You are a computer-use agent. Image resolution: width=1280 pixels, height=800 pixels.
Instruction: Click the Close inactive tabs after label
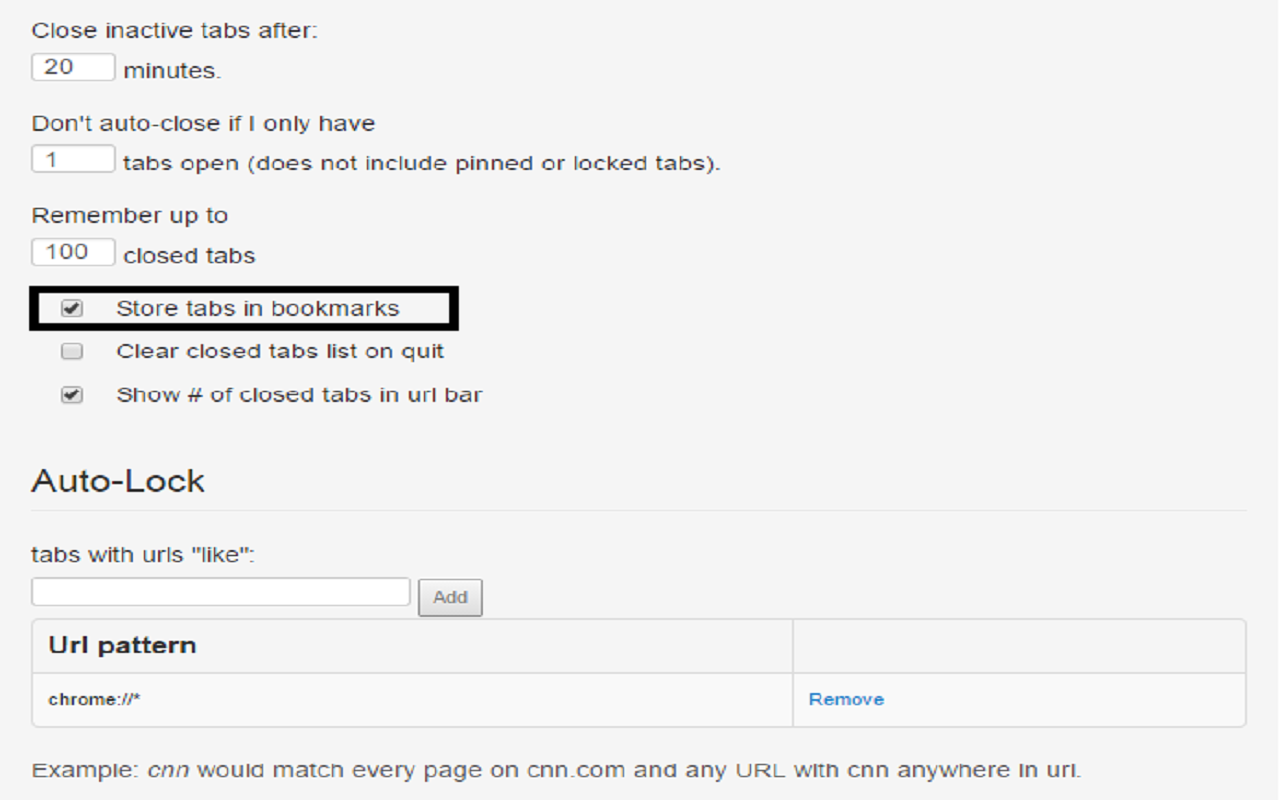[174, 30]
